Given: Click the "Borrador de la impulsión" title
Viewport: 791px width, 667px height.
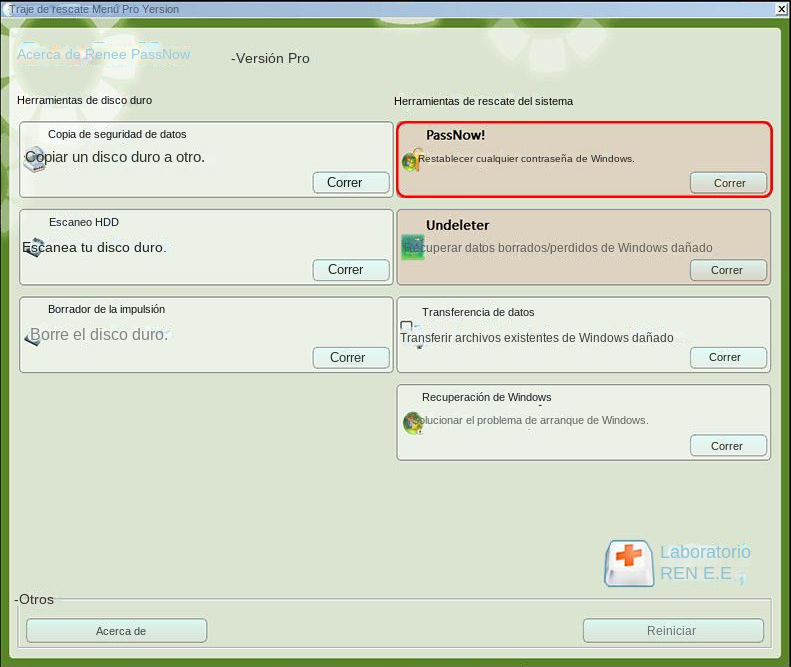Looking at the screenshot, I should [106, 309].
